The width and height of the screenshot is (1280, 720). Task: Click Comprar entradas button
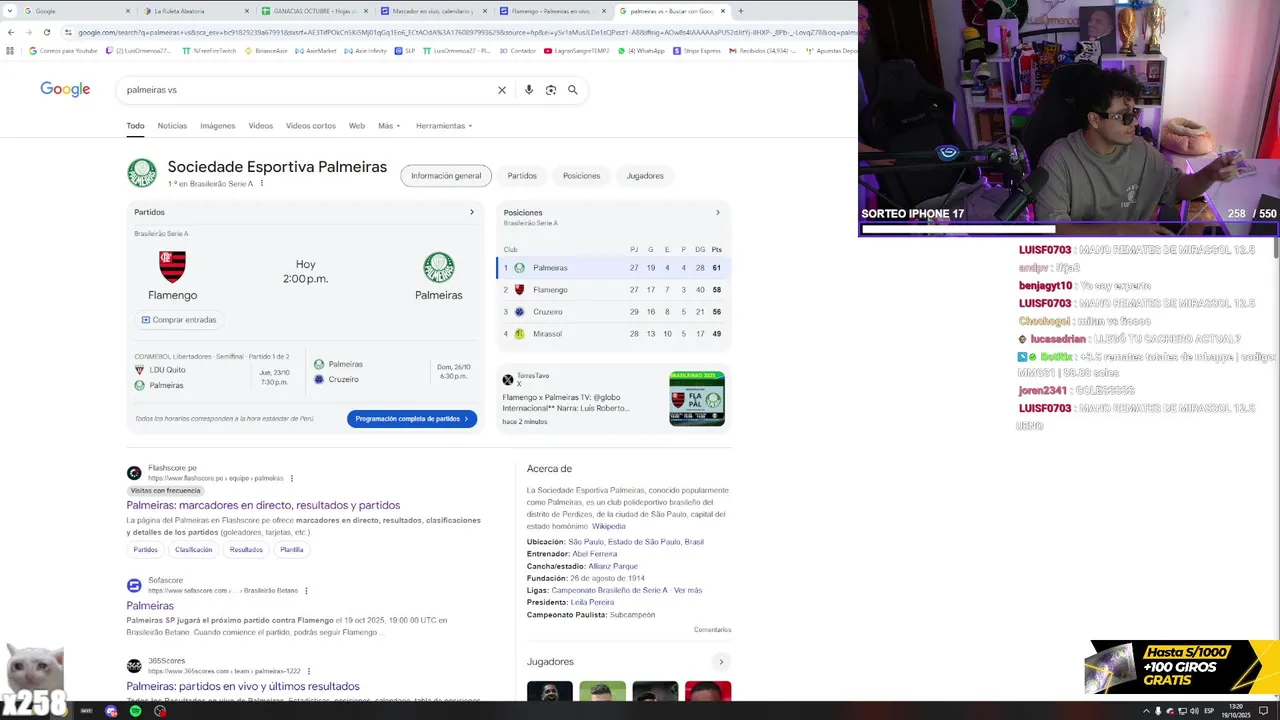(179, 320)
